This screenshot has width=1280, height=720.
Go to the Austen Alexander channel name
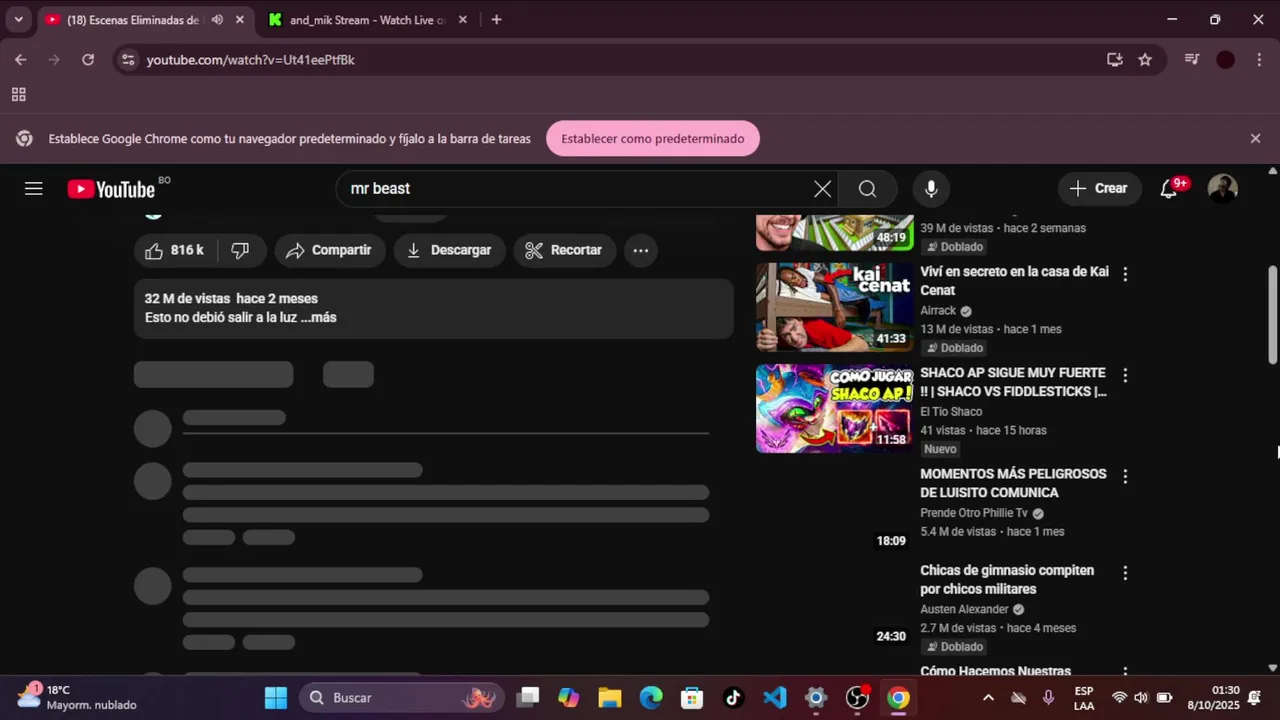coord(964,609)
